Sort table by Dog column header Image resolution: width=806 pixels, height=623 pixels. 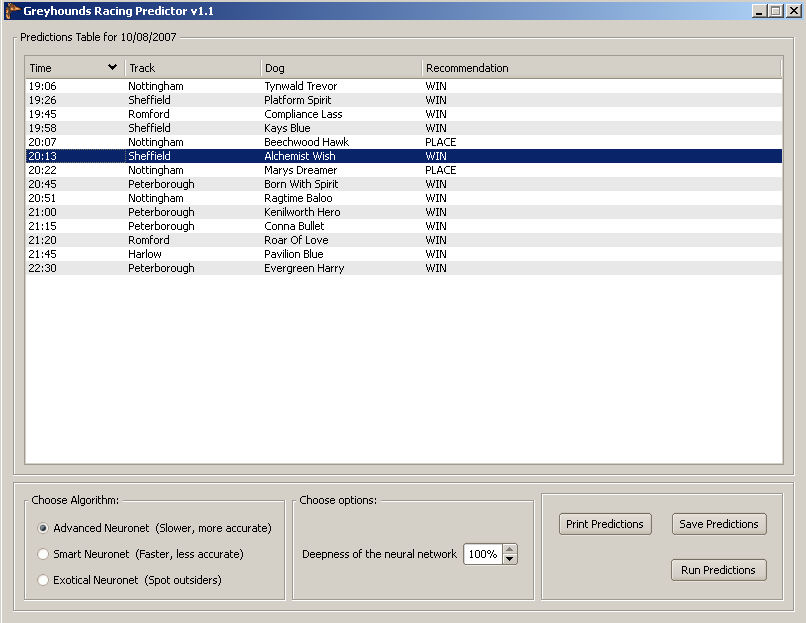[x=340, y=68]
